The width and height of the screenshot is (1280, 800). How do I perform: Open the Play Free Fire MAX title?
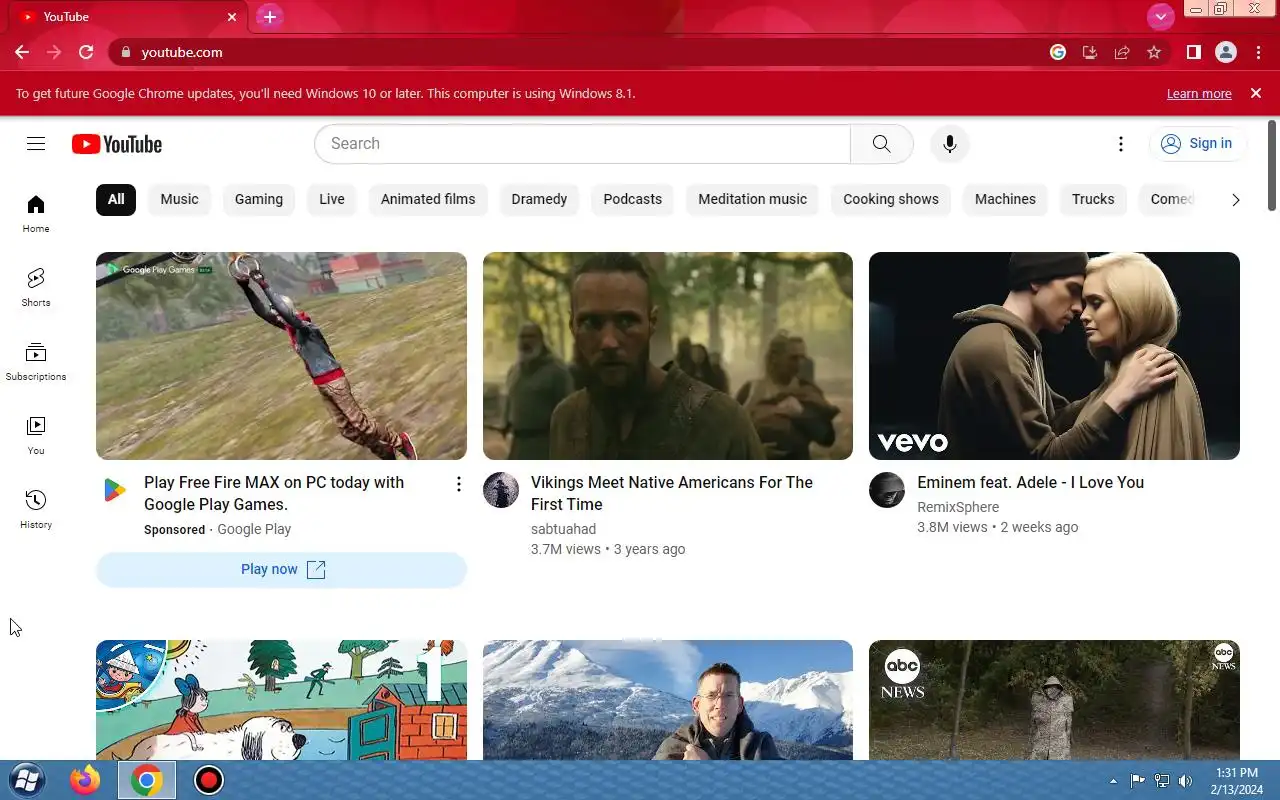[274, 493]
